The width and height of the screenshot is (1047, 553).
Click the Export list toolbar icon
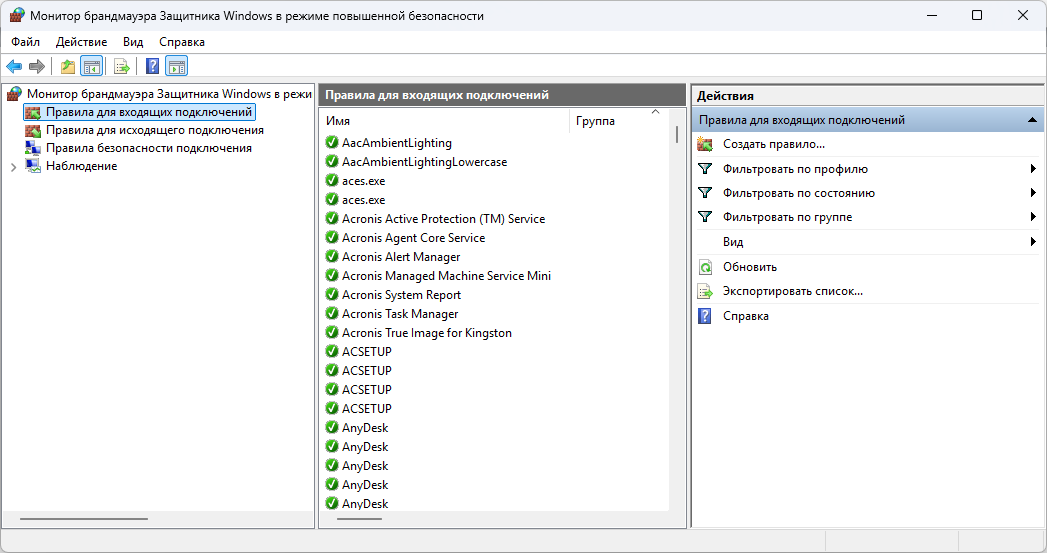pyautogui.click(x=122, y=66)
